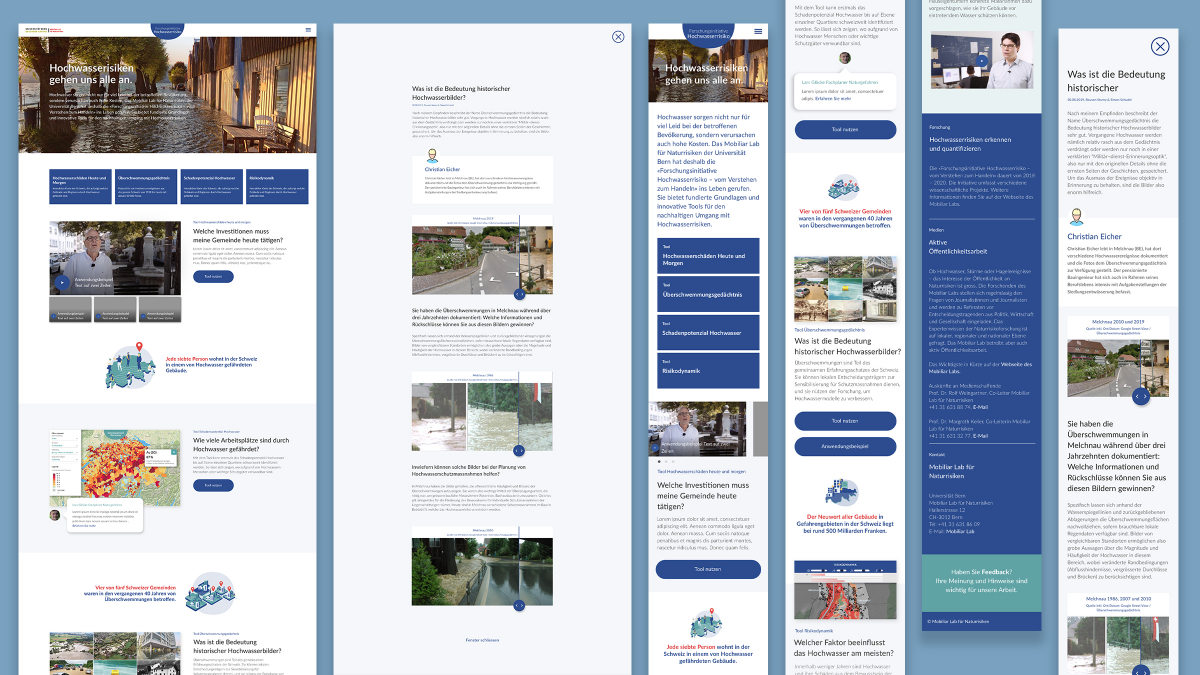Select mobile tool Hochwasserschäden Heute und Morgen
1200x675 pixels.
click(x=708, y=256)
